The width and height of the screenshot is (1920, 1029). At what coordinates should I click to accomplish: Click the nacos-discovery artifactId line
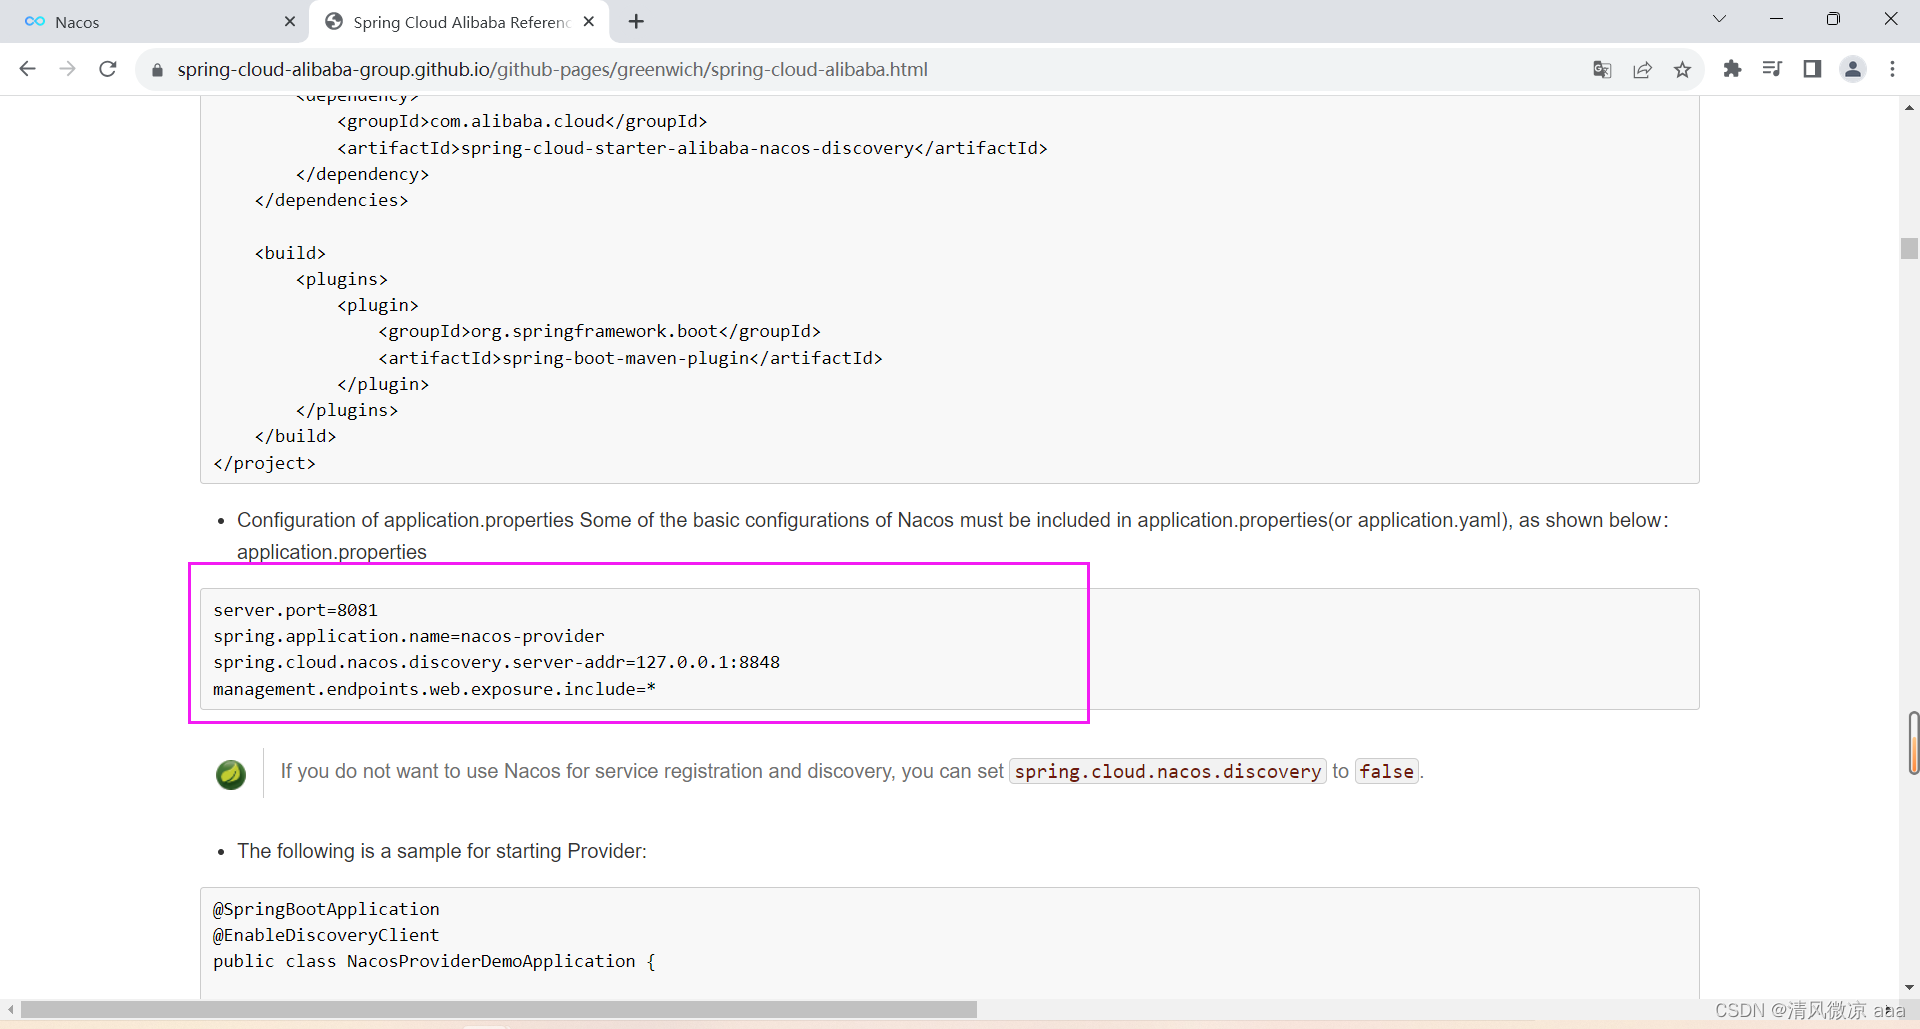click(x=692, y=148)
